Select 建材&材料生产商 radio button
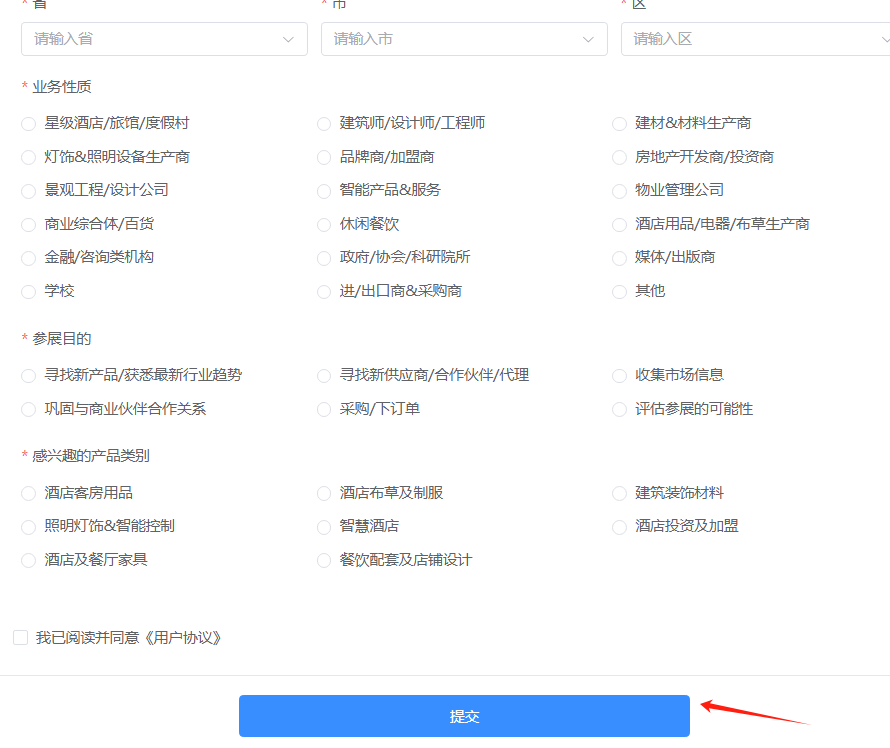890x748 pixels. [x=620, y=124]
